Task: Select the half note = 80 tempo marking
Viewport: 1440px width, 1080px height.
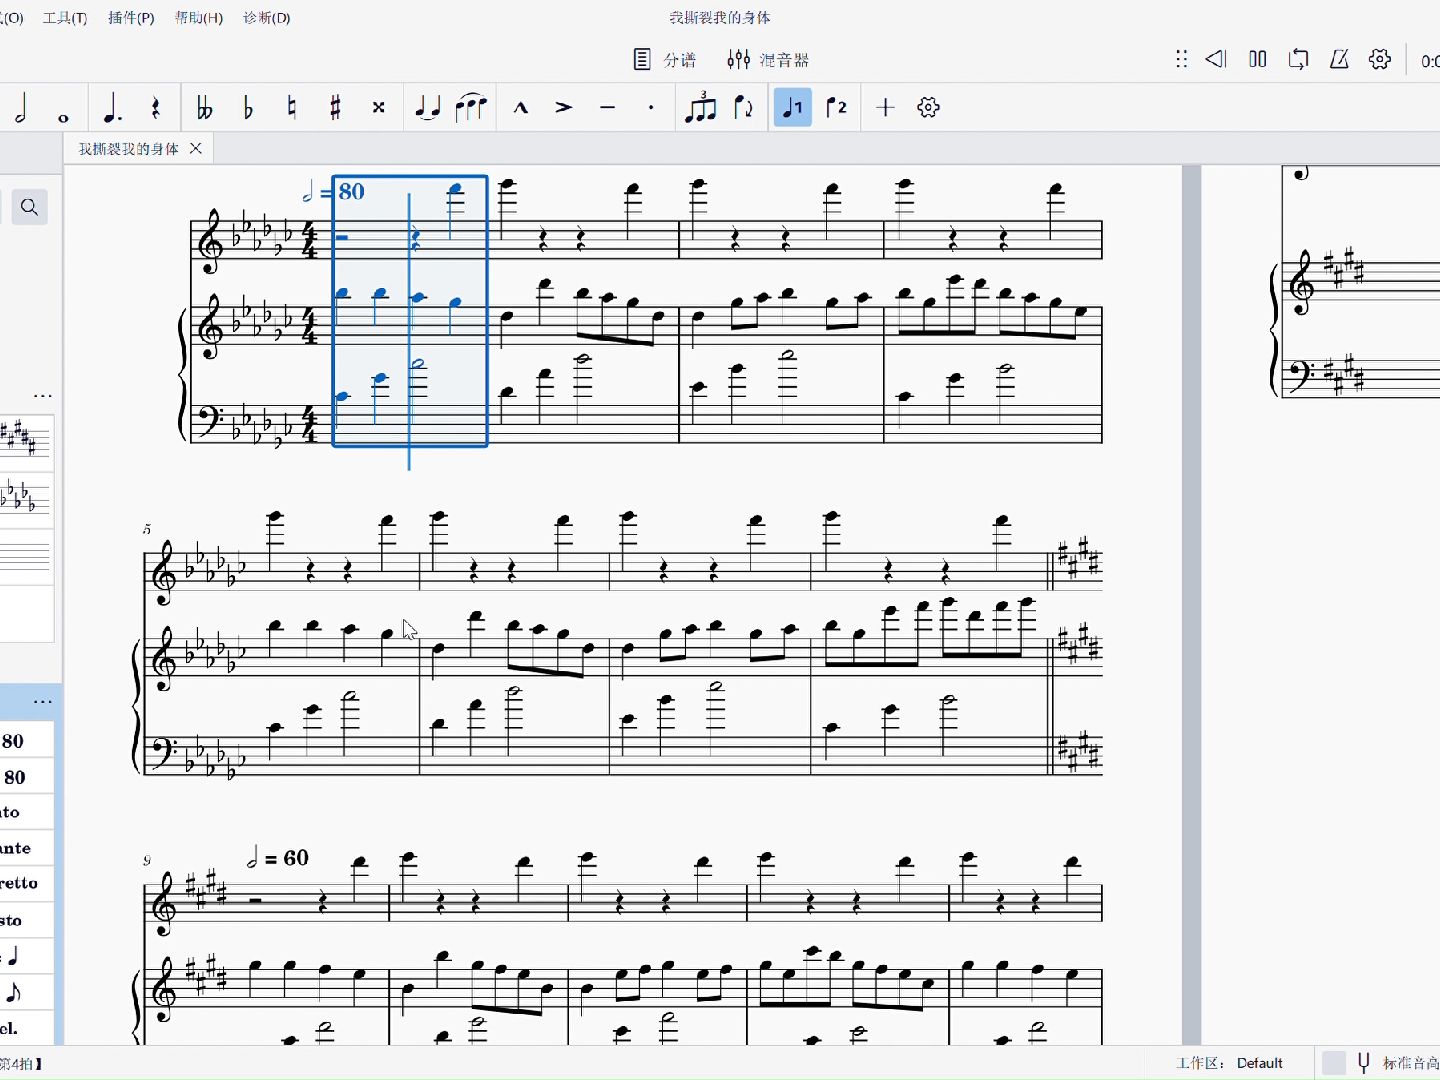Action: coord(335,191)
